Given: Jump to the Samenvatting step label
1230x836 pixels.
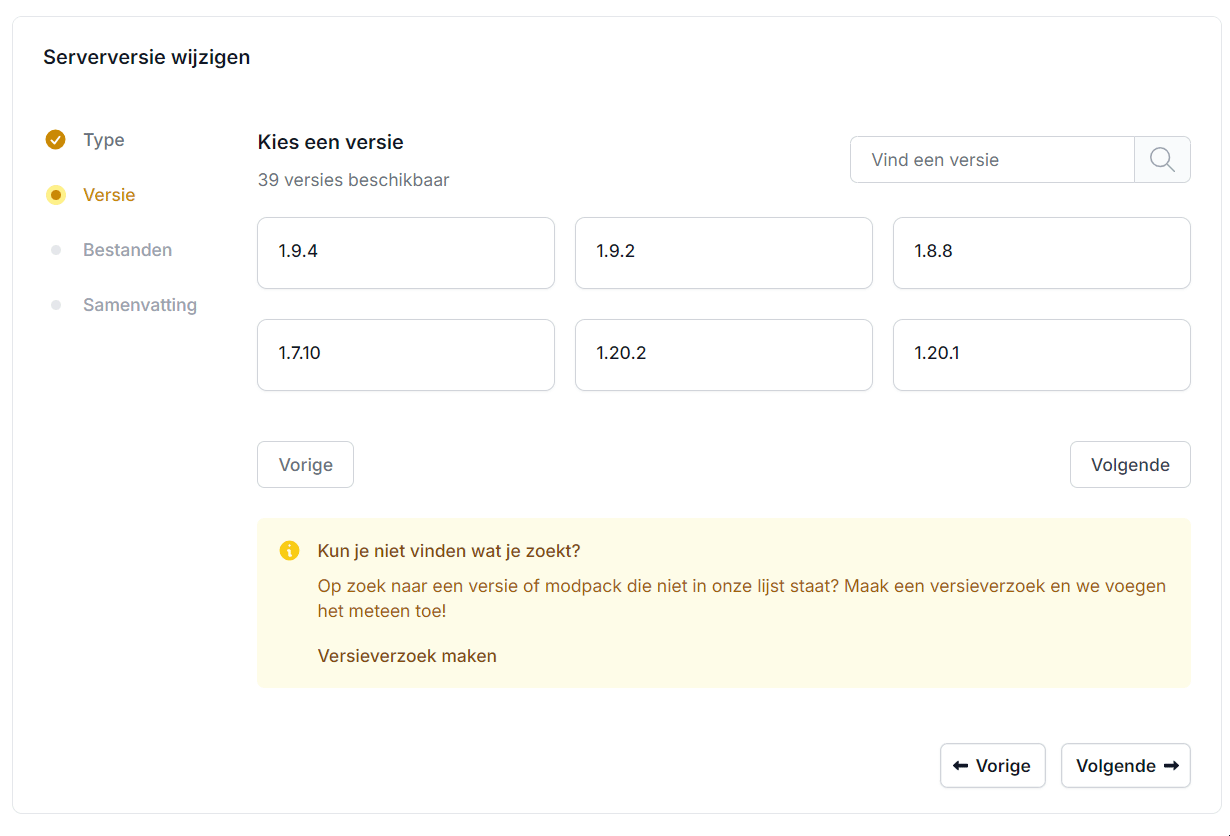Looking at the screenshot, I should (140, 305).
